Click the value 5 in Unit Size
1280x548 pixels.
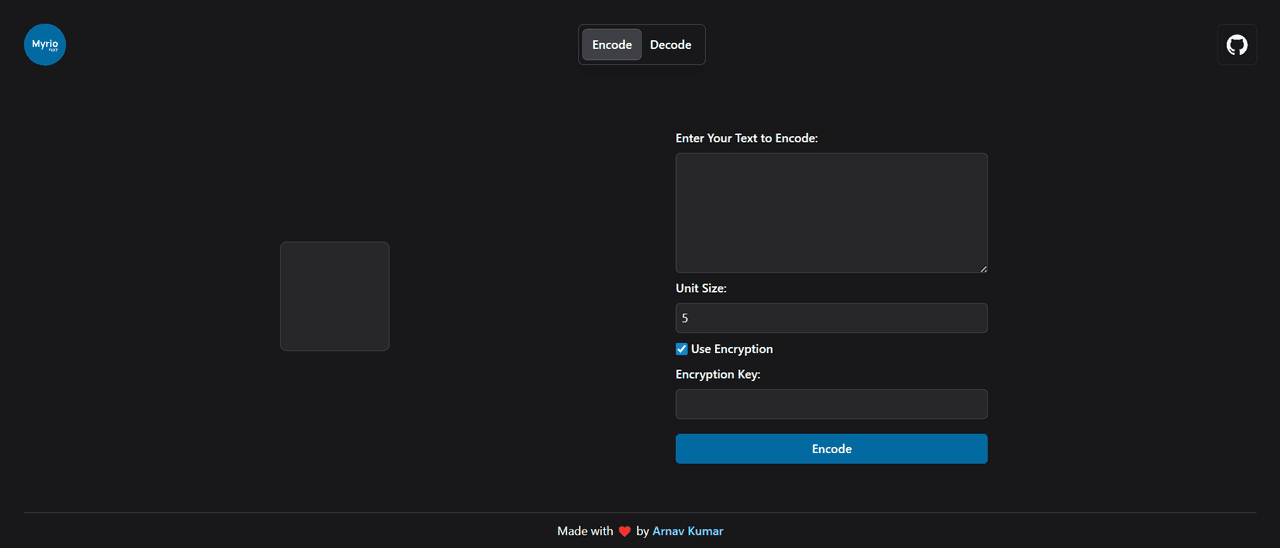point(685,318)
